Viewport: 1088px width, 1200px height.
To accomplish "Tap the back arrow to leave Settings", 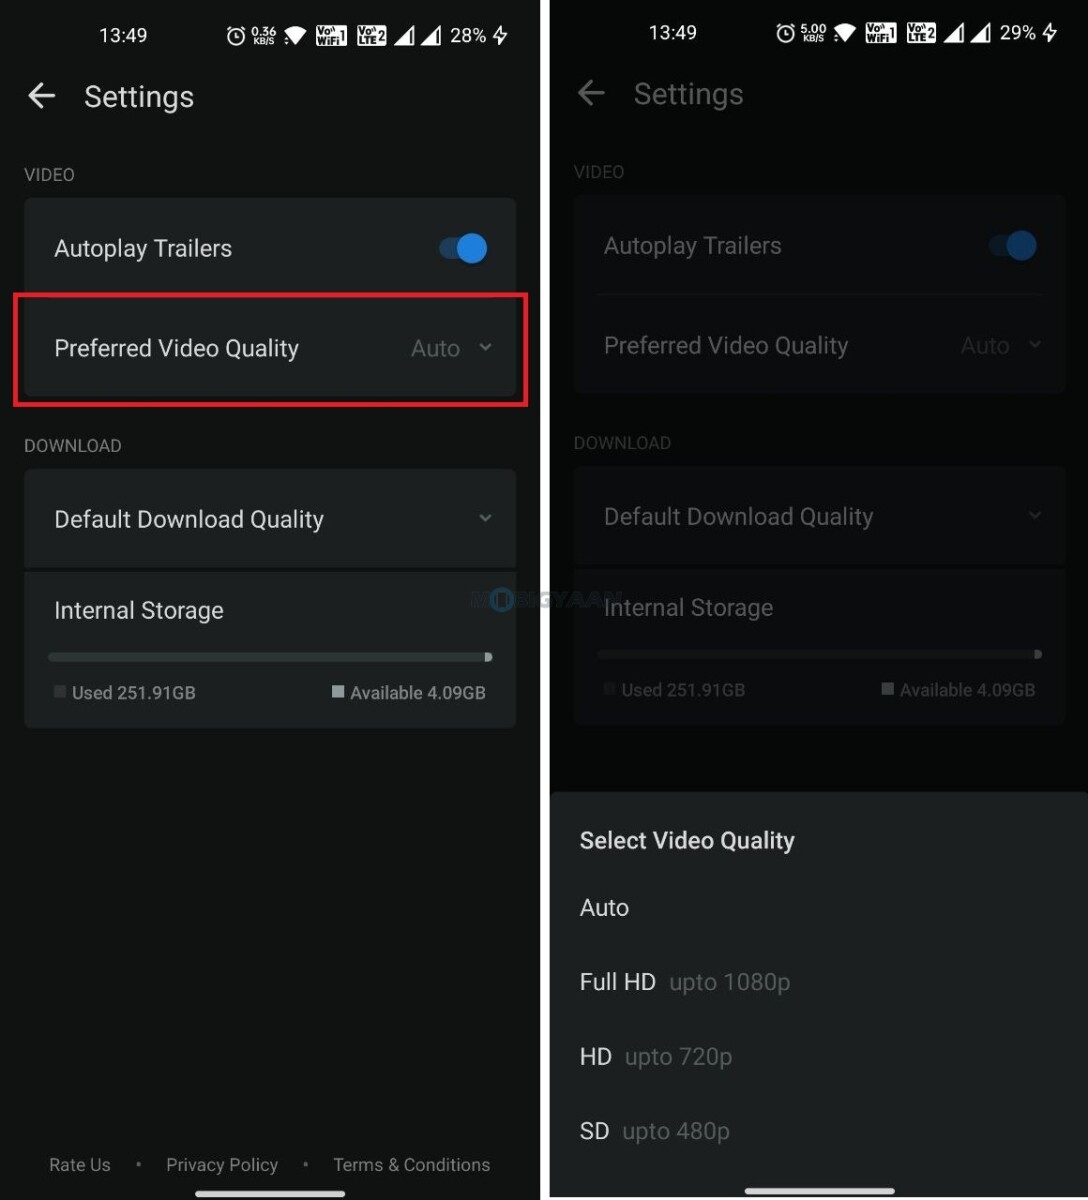I will coord(40,95).
